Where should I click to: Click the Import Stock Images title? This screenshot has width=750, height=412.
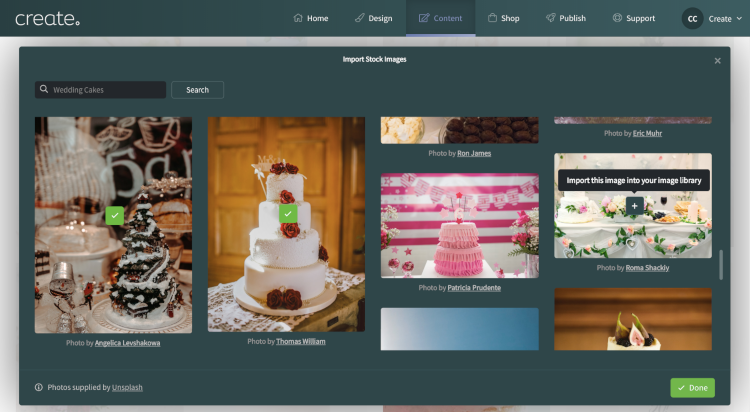tap(375, 59)
